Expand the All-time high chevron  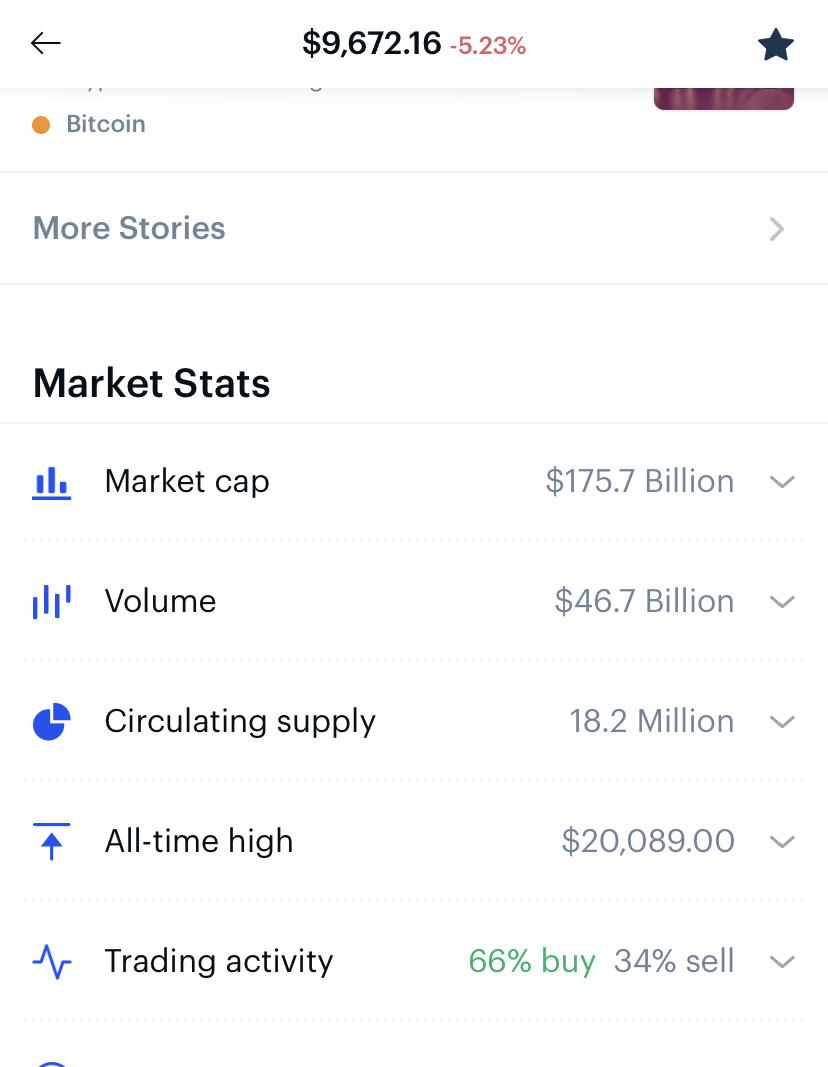(782, 842)
